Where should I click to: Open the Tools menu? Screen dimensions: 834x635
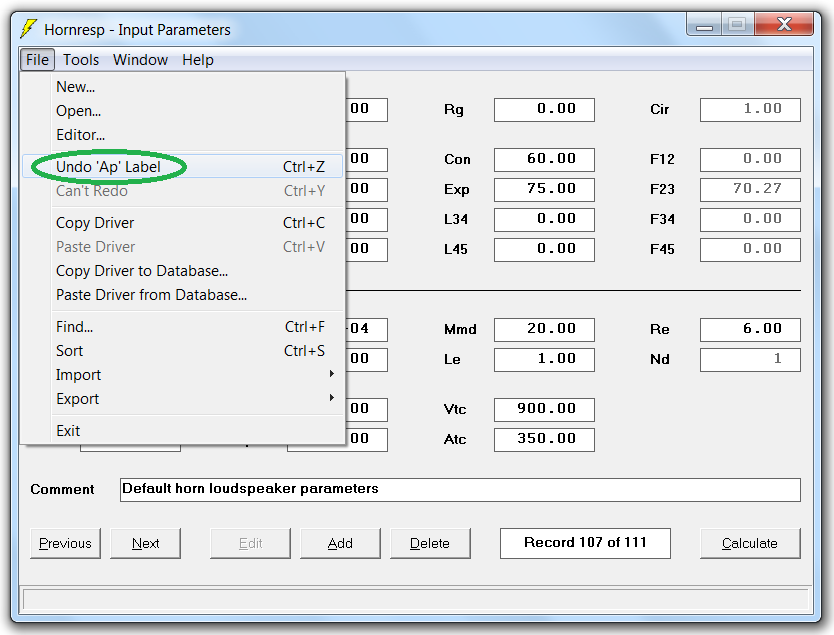(81, 60)
